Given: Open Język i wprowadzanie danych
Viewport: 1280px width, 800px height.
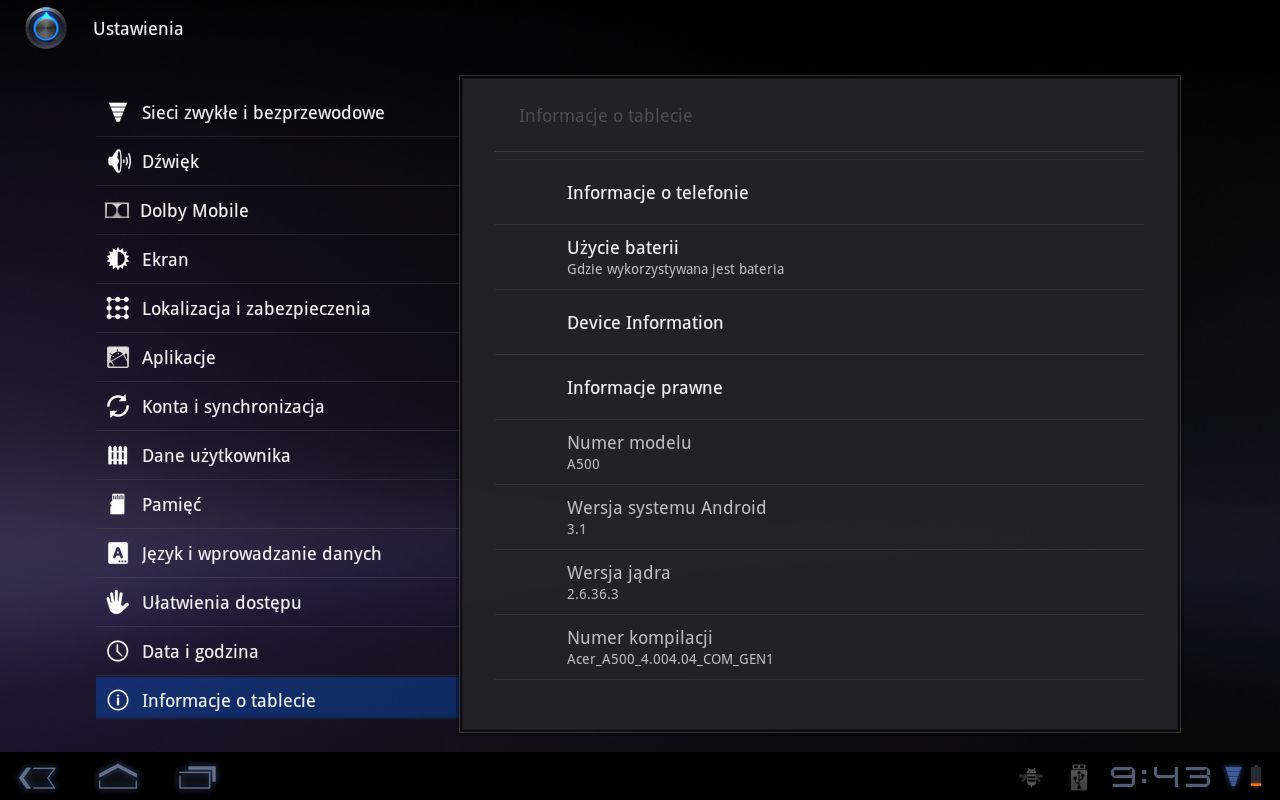Looking at the screenshot, I should [x=277, y=553].
